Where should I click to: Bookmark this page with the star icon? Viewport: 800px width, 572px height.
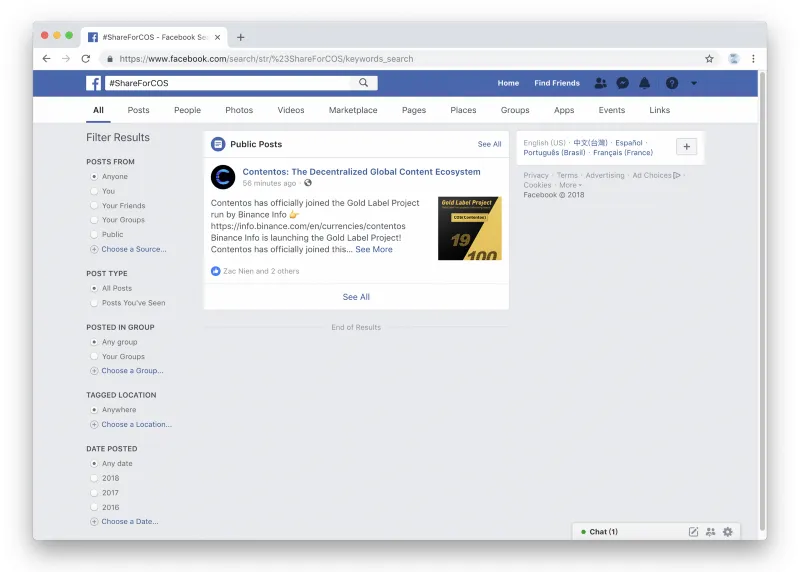709,59
